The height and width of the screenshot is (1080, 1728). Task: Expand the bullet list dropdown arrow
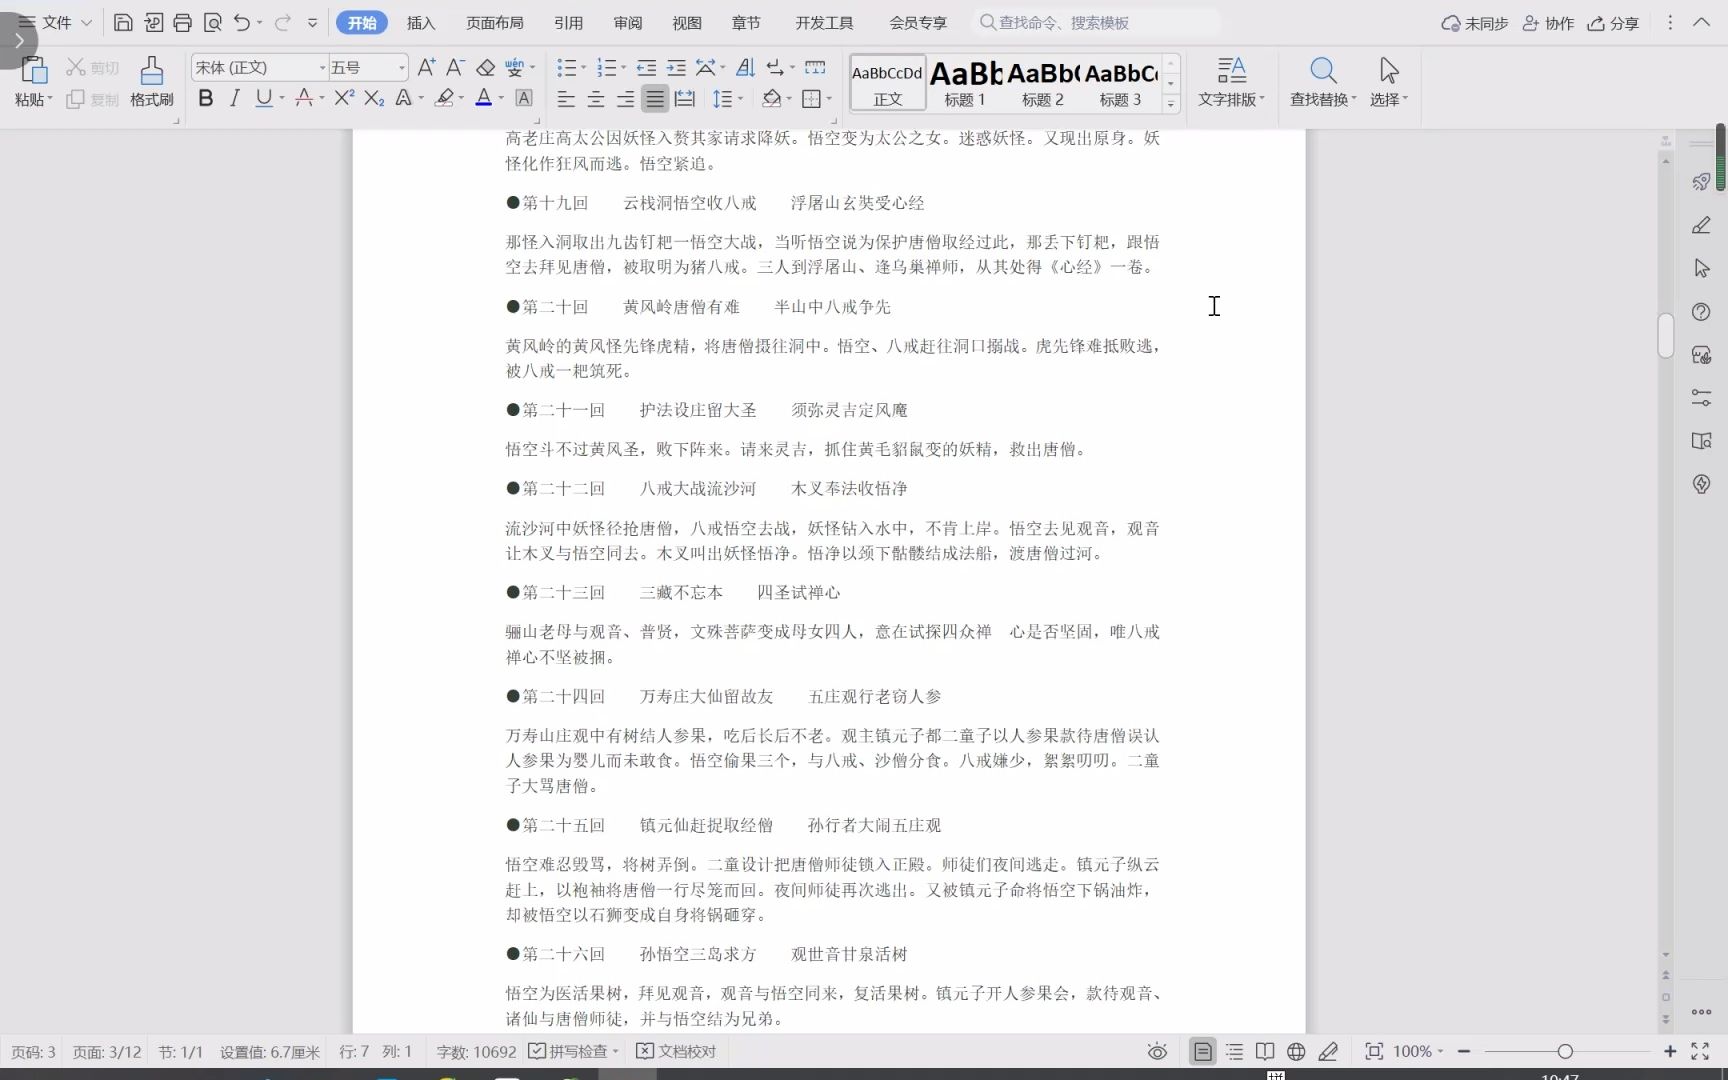(x=584, y=68)
